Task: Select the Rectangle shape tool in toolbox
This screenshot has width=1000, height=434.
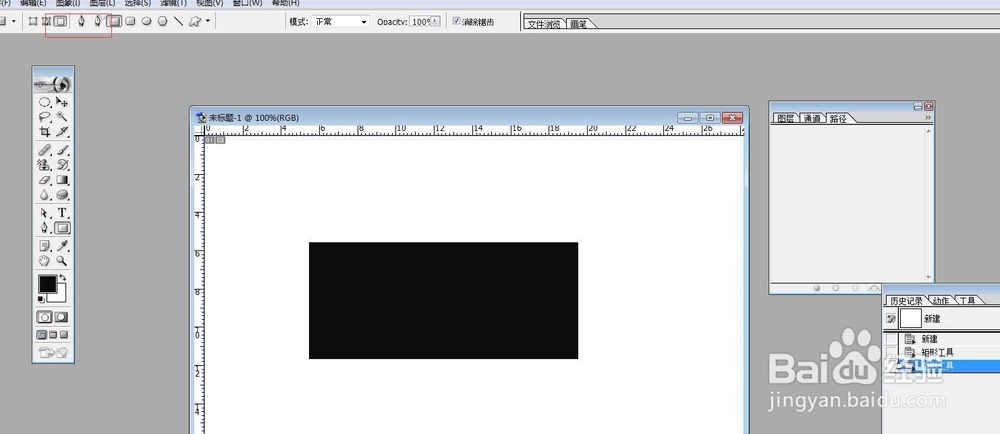Action: 62,228
